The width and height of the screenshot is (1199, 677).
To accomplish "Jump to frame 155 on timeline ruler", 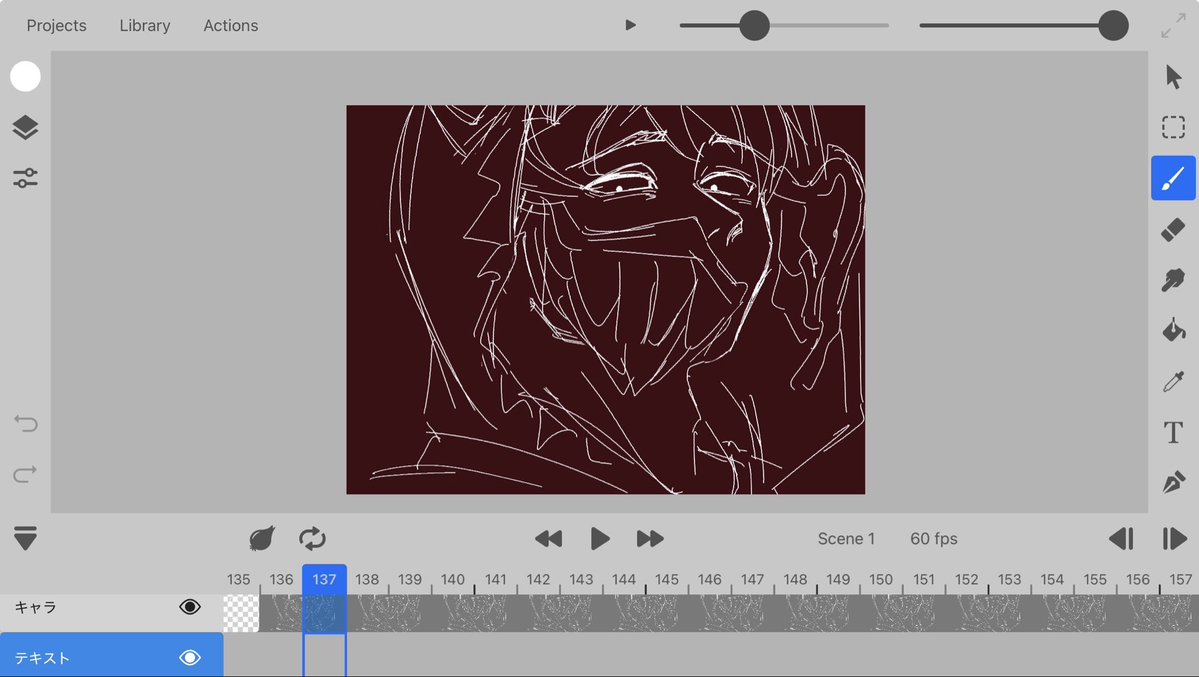I will [x=1095, y=579].
